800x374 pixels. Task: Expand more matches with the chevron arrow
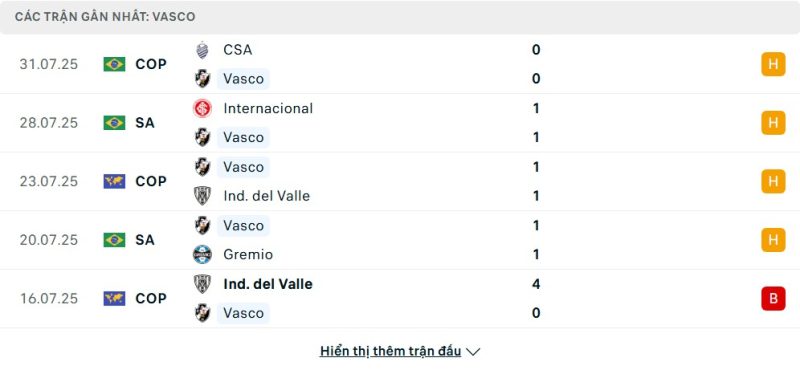473,352
